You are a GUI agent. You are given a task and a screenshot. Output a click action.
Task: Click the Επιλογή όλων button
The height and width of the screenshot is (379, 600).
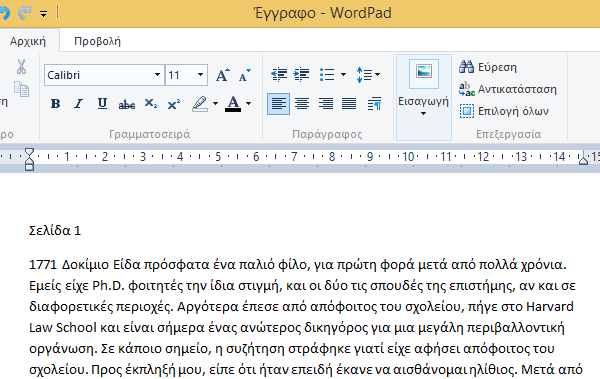[504, 111]
